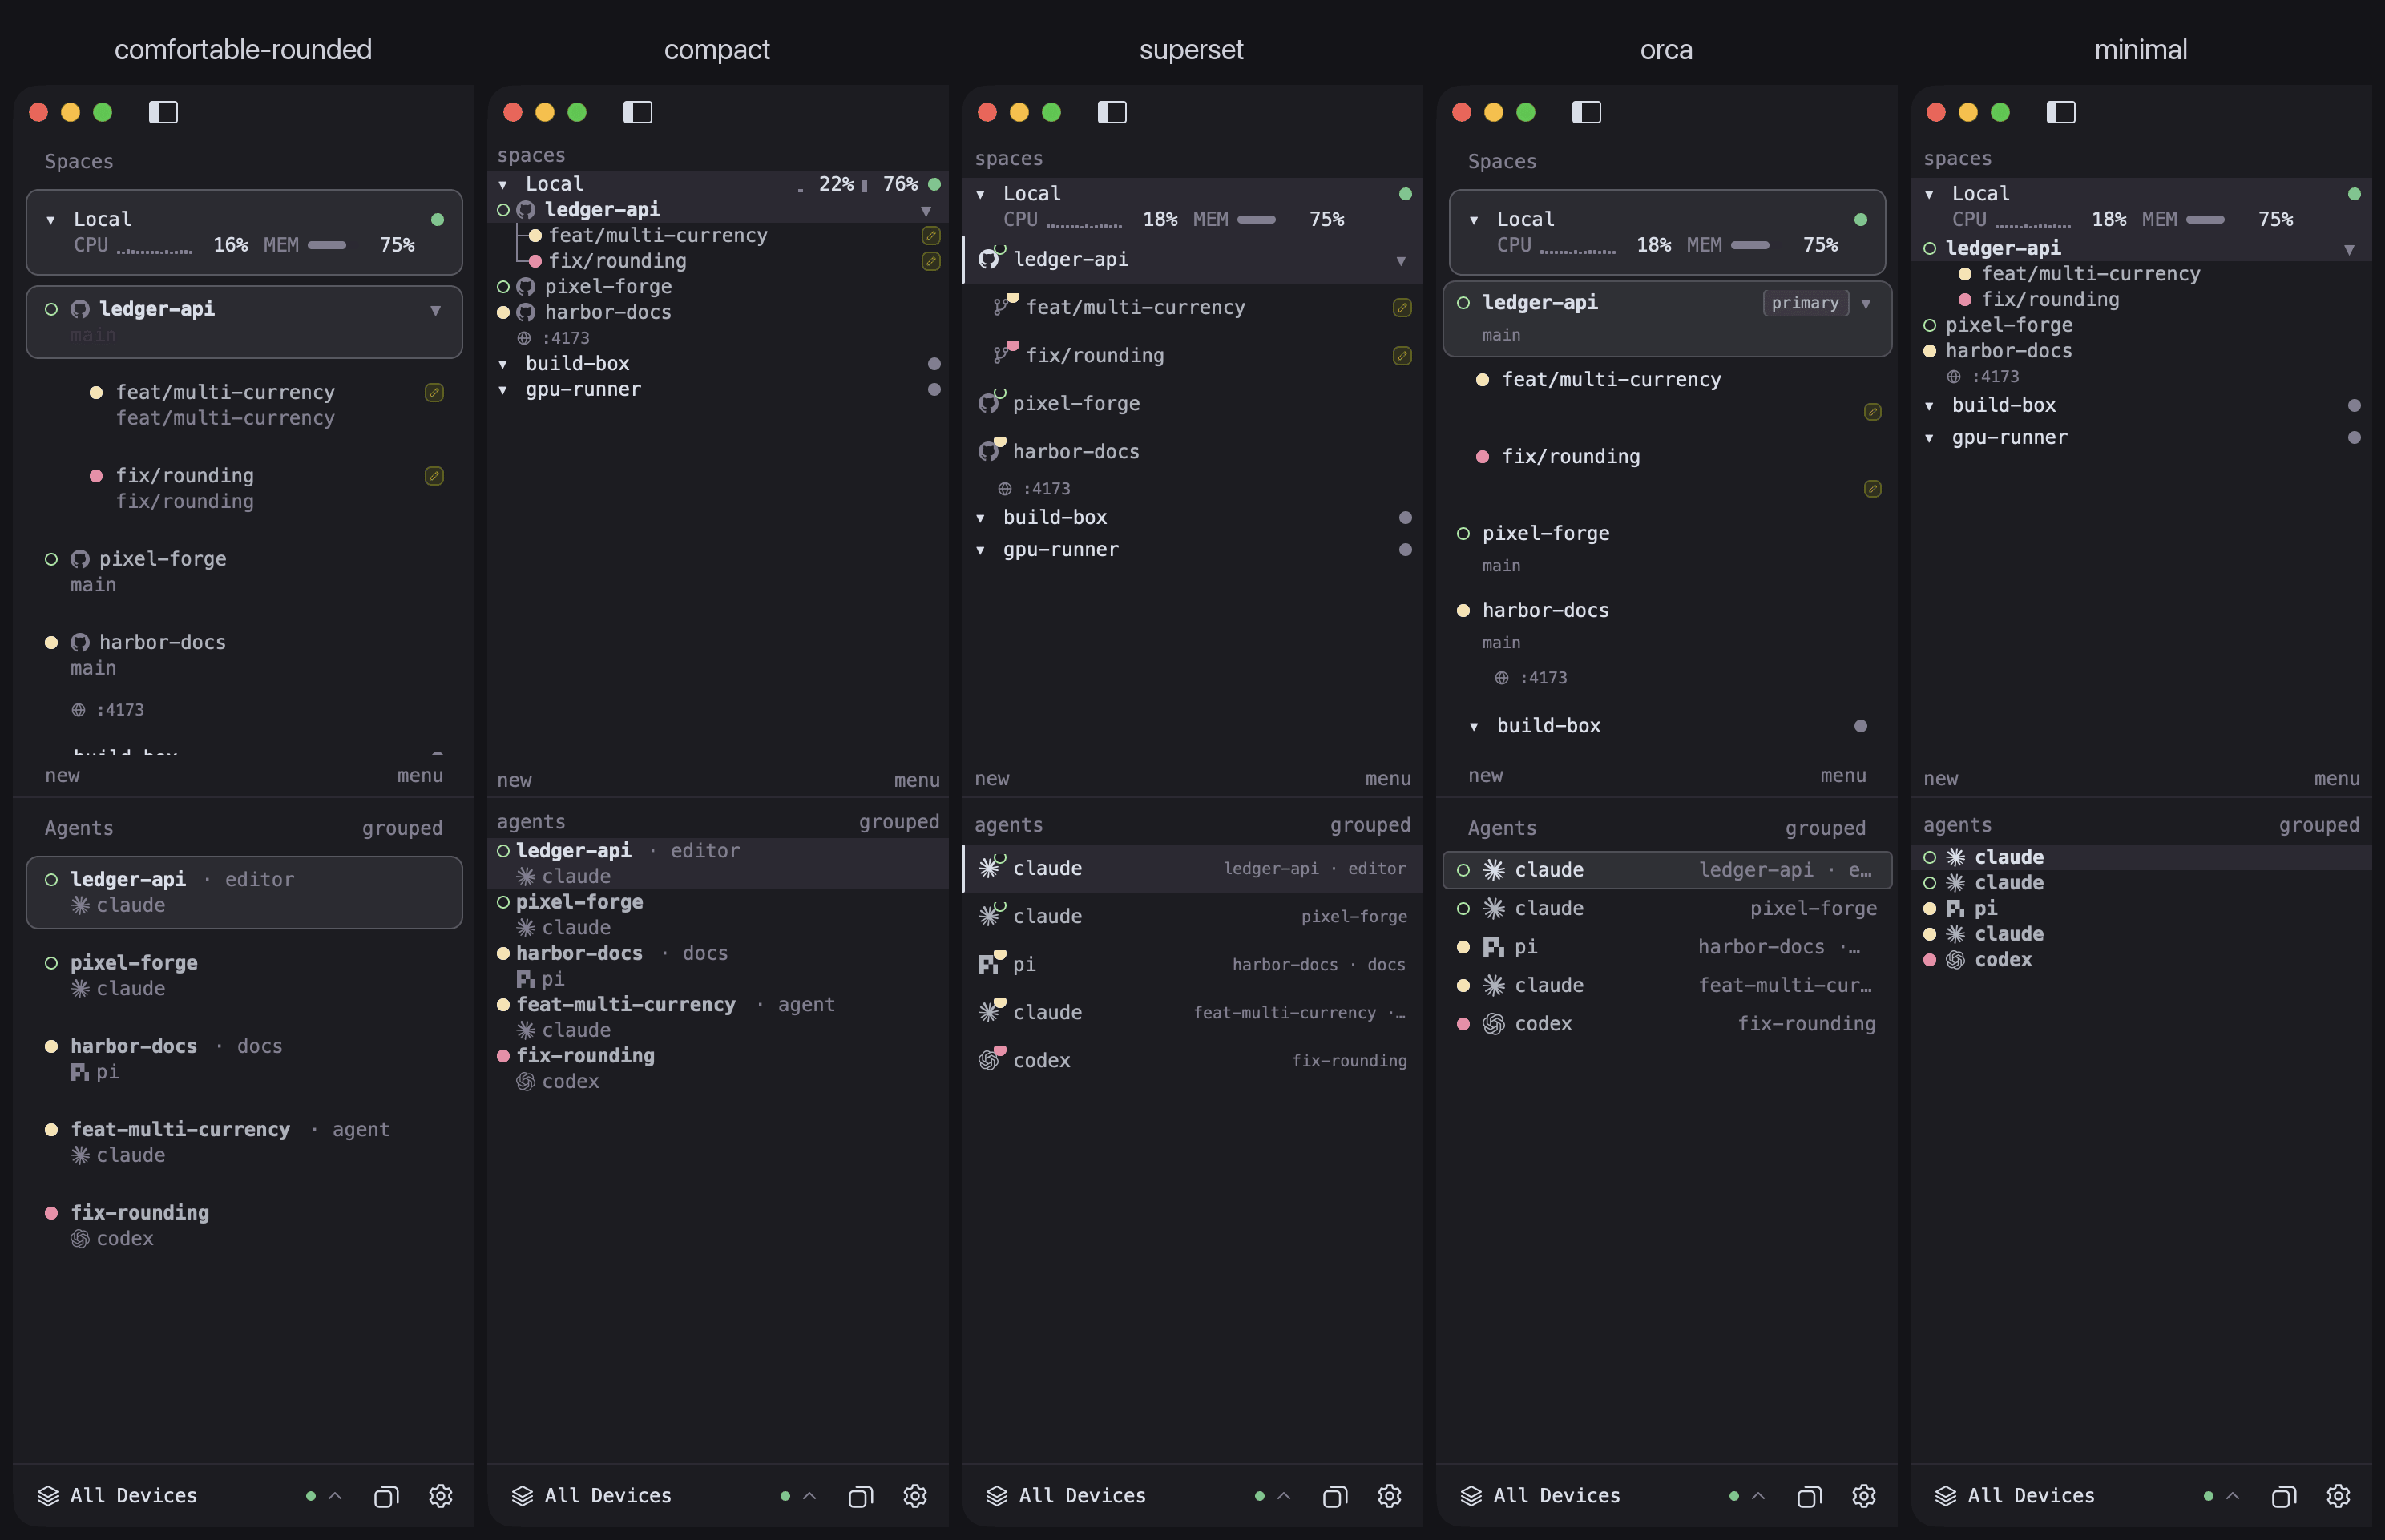Collapse Local space in compact panel
This screenshot has height=1540, width=2385.
click(x=503, y=185)
